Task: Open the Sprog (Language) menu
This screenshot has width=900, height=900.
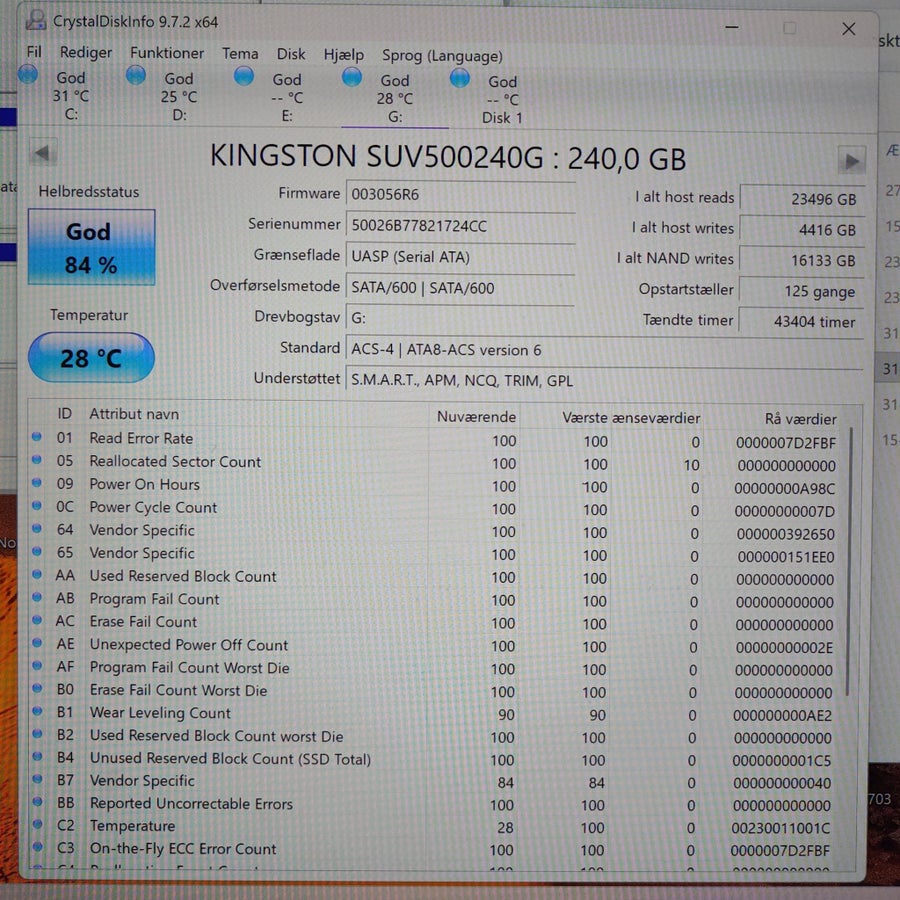Action: [442, 56]
